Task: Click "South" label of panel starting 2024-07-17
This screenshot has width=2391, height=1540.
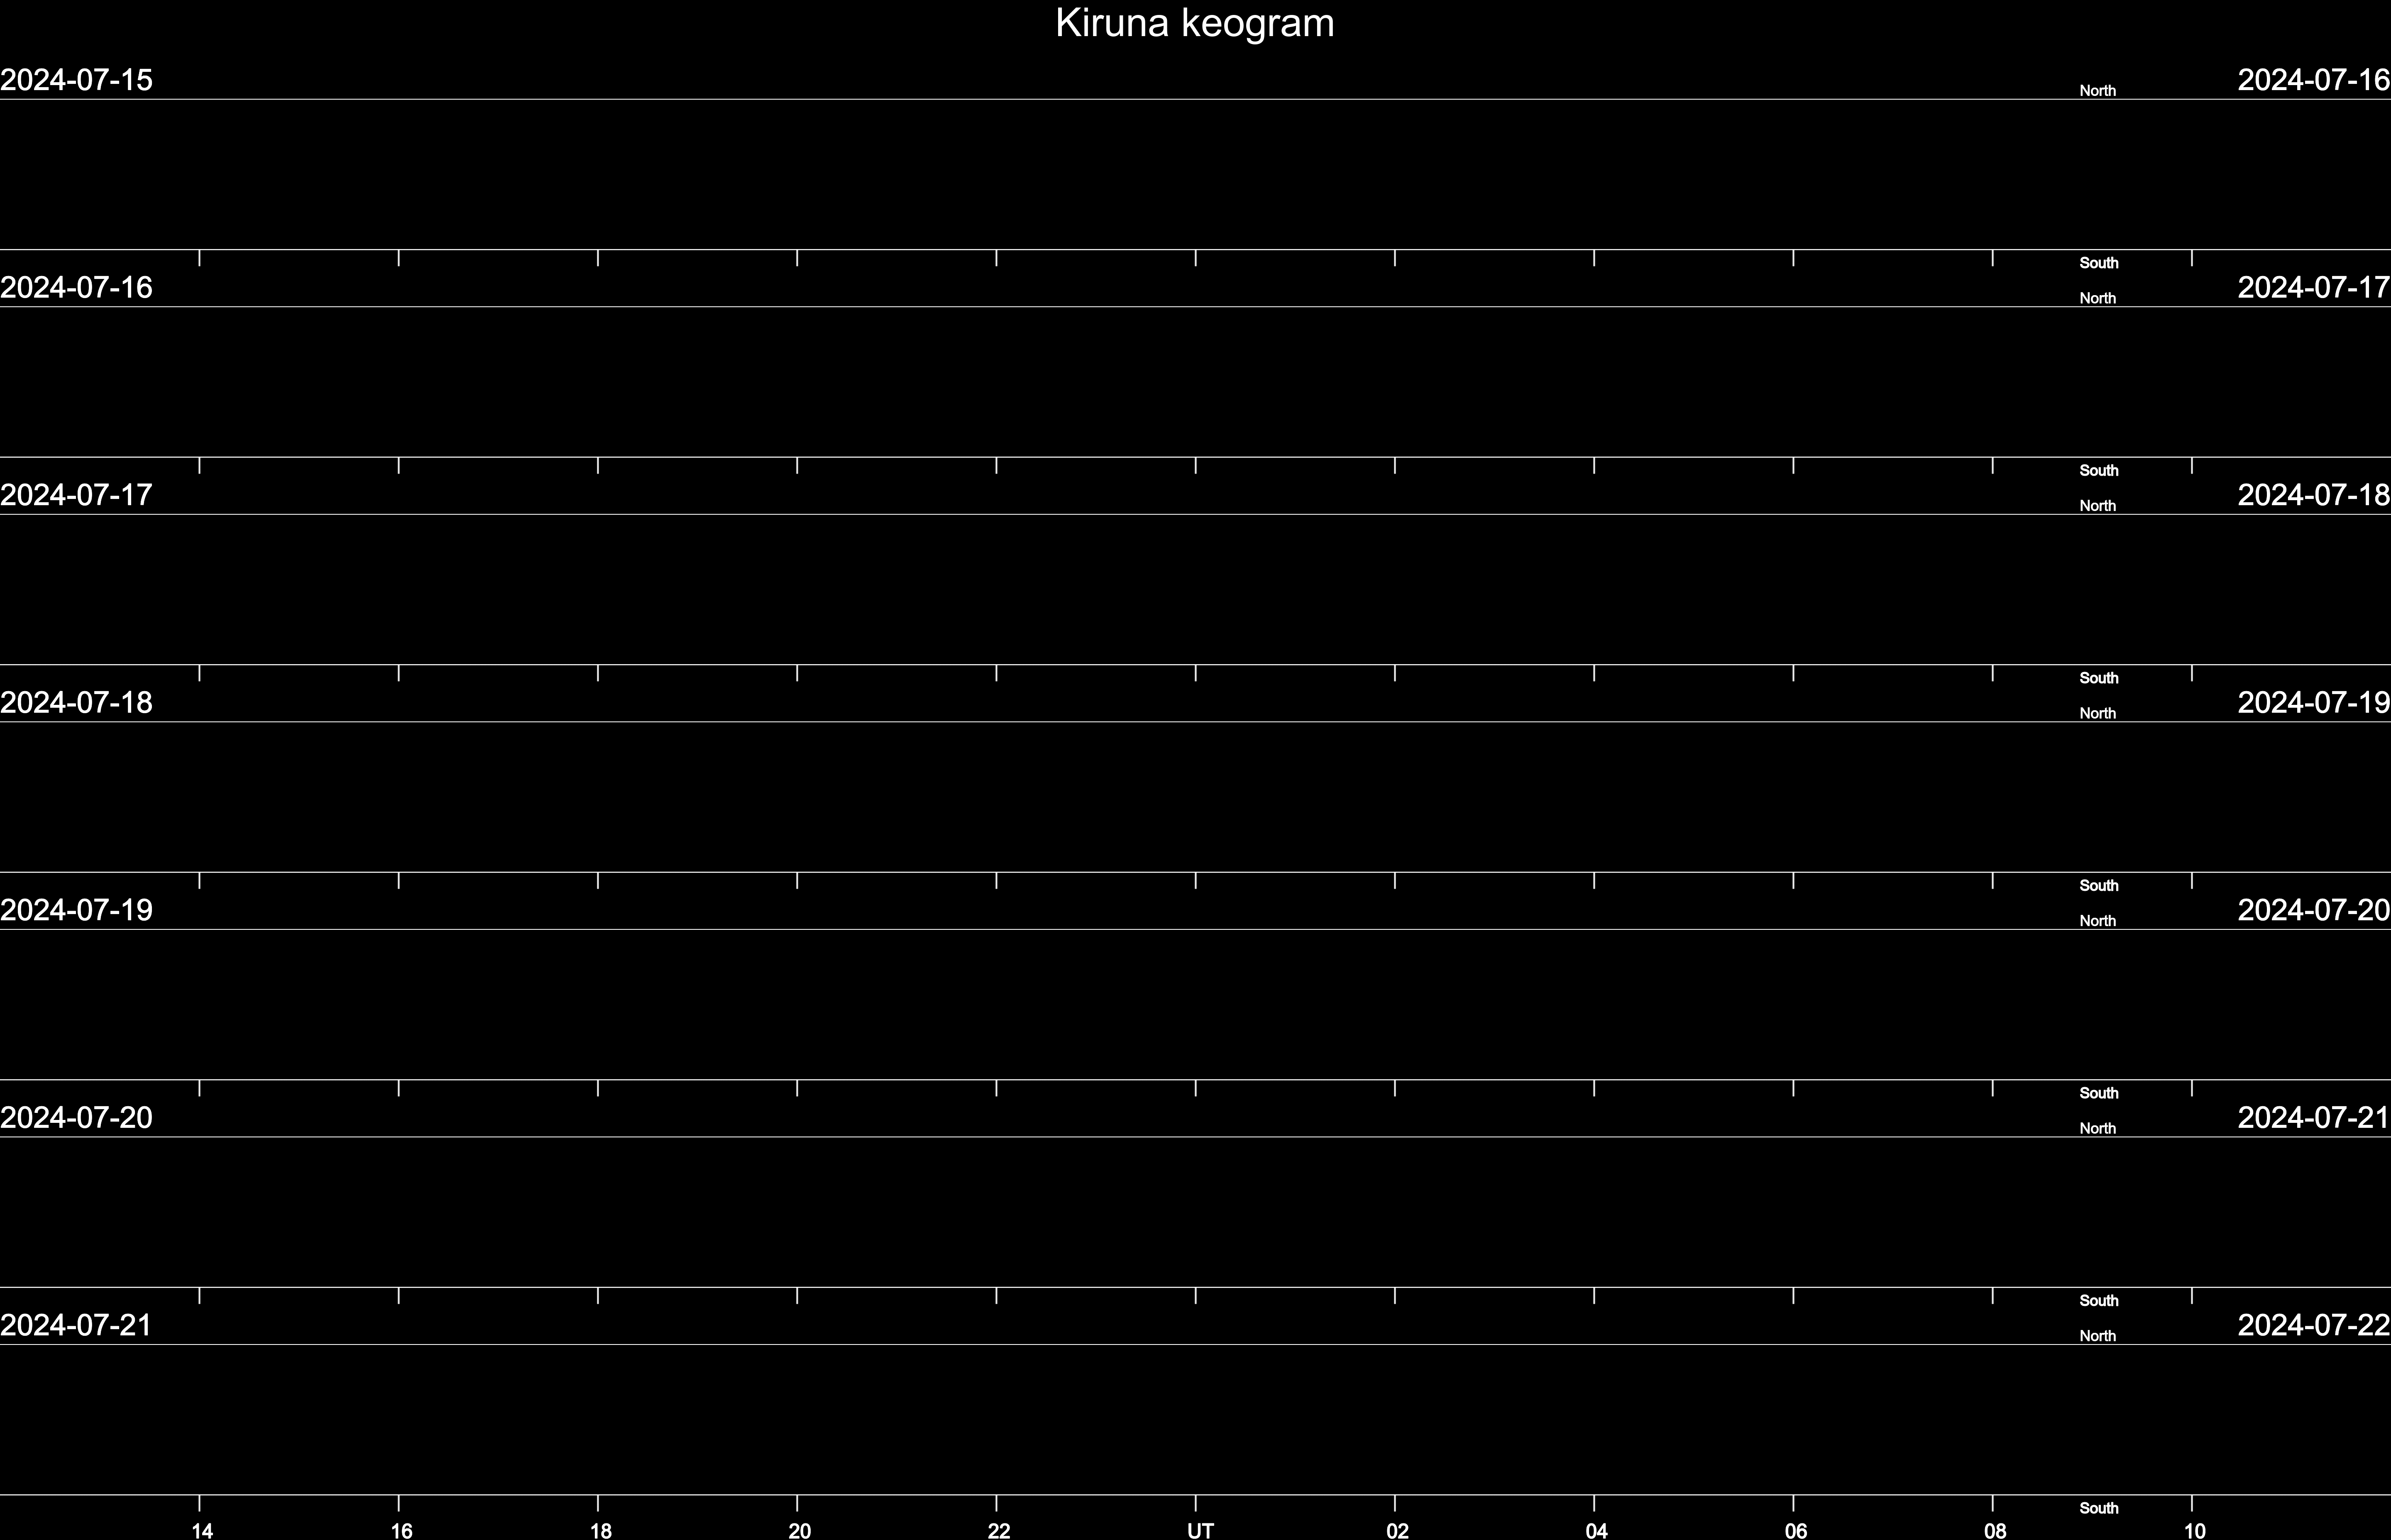Action: point(2099,678)
